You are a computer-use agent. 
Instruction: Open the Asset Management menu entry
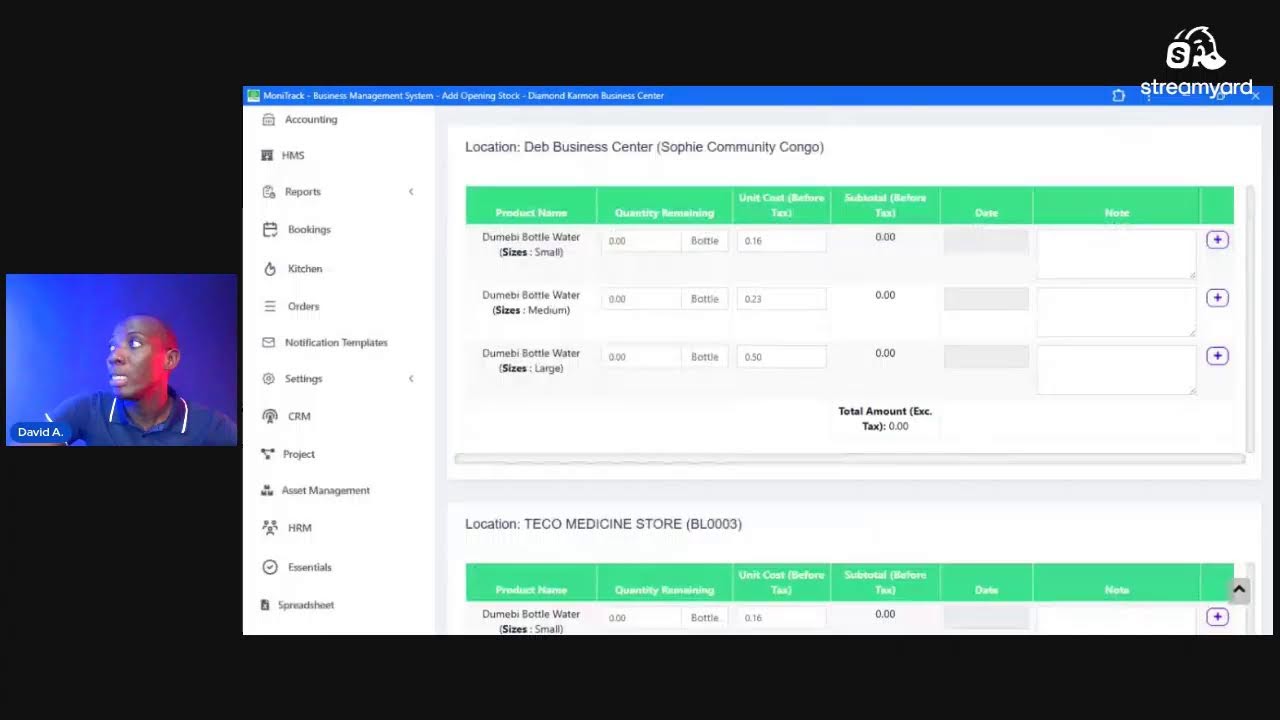326,490
